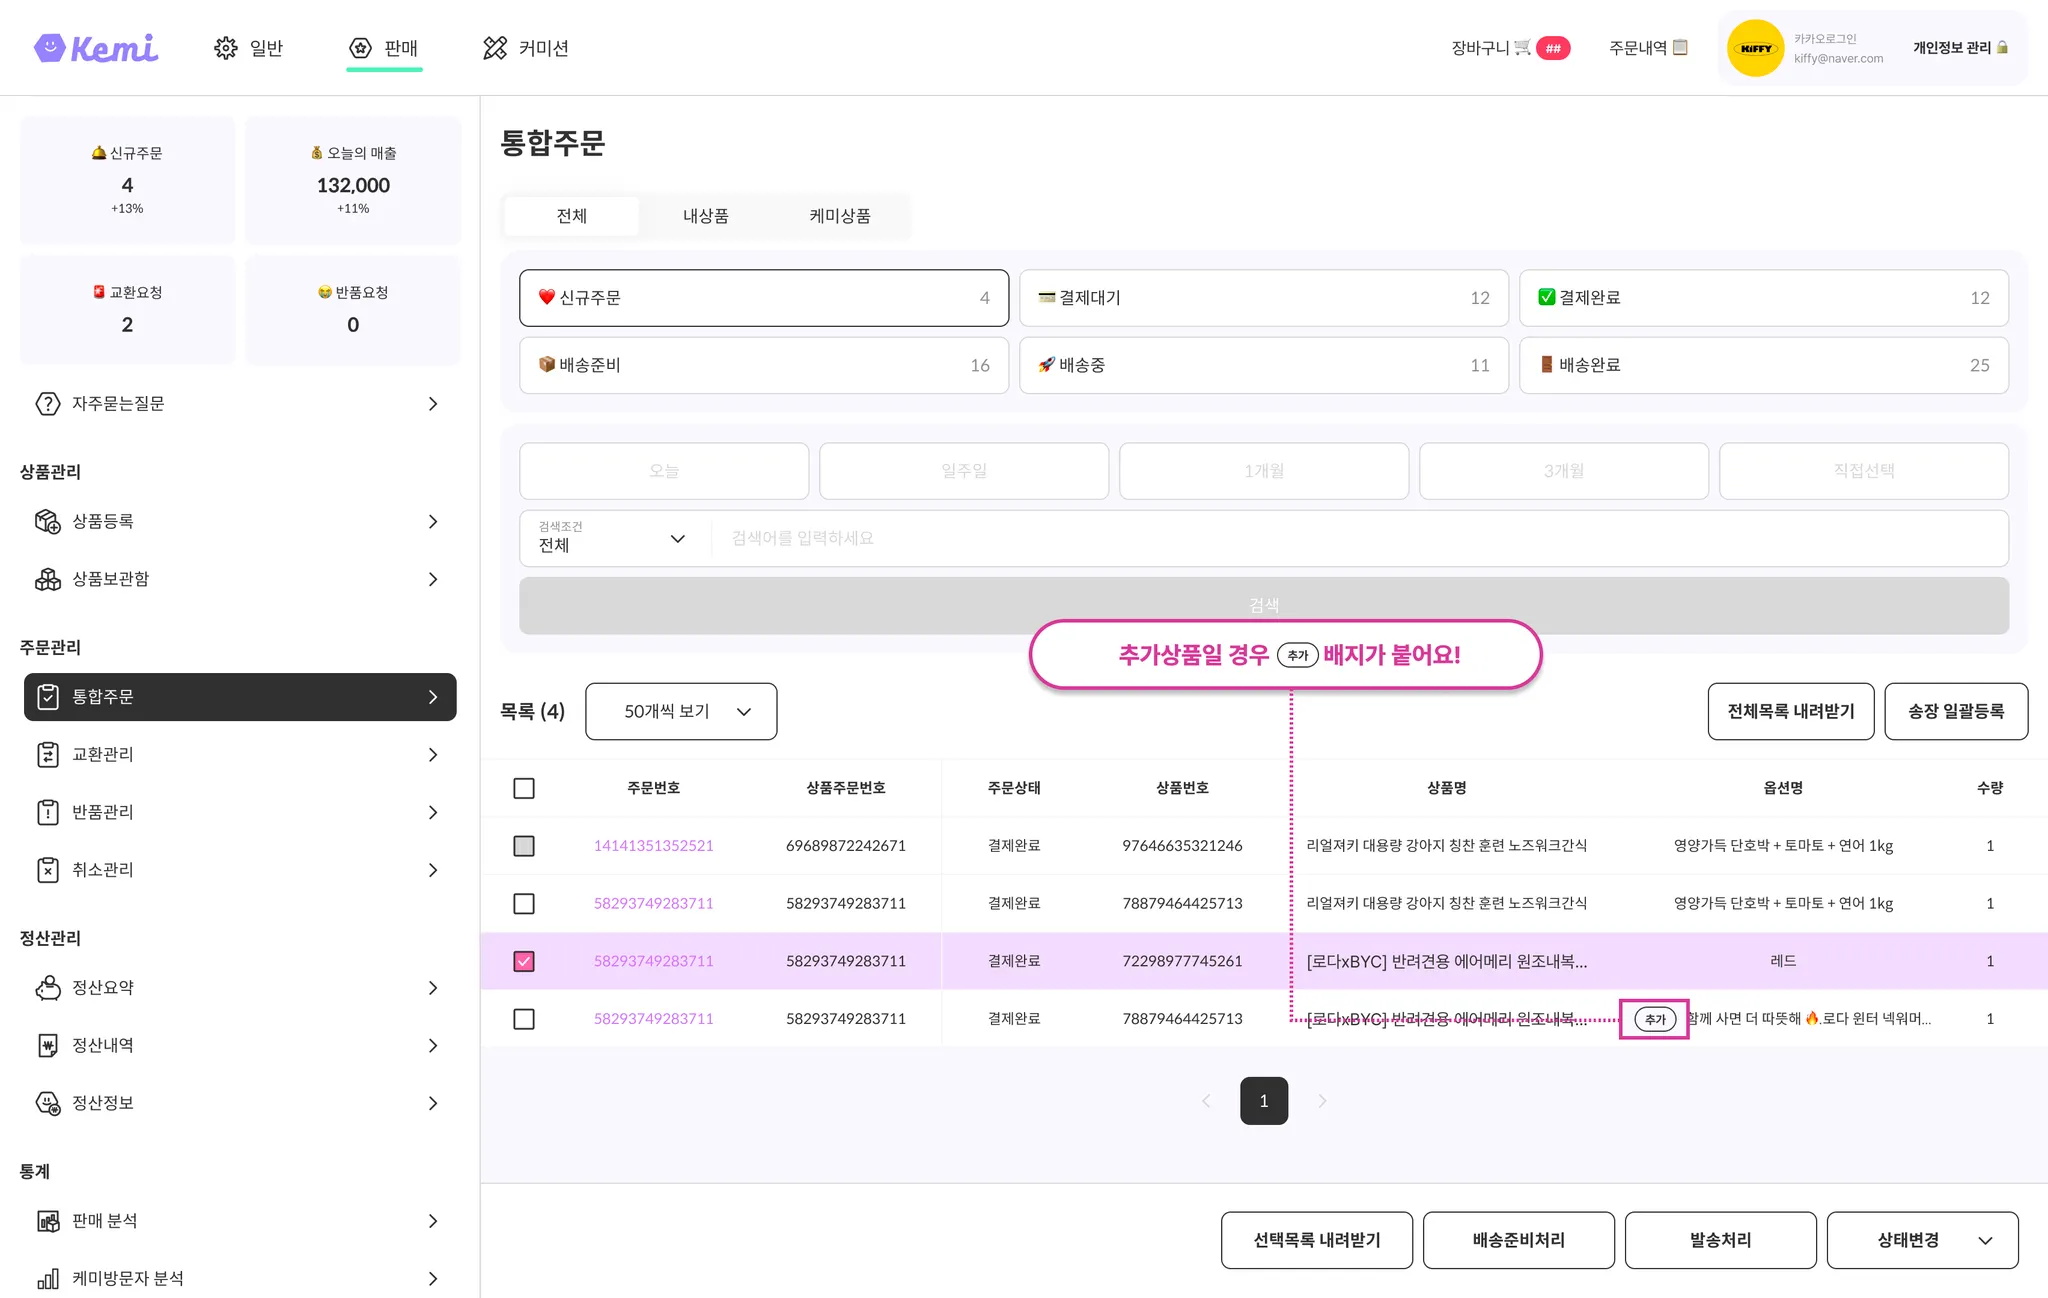Click the product storage cubes icon
The width and height of the screenshot is (2048, 1298).
pyautogui.click(x=47, y=579)
